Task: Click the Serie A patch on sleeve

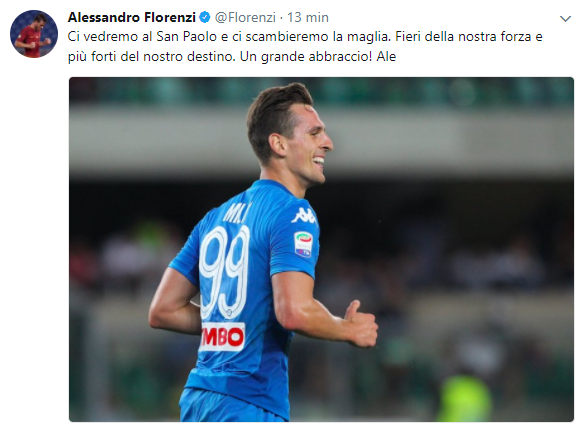Action: click(x=303, y=244)
